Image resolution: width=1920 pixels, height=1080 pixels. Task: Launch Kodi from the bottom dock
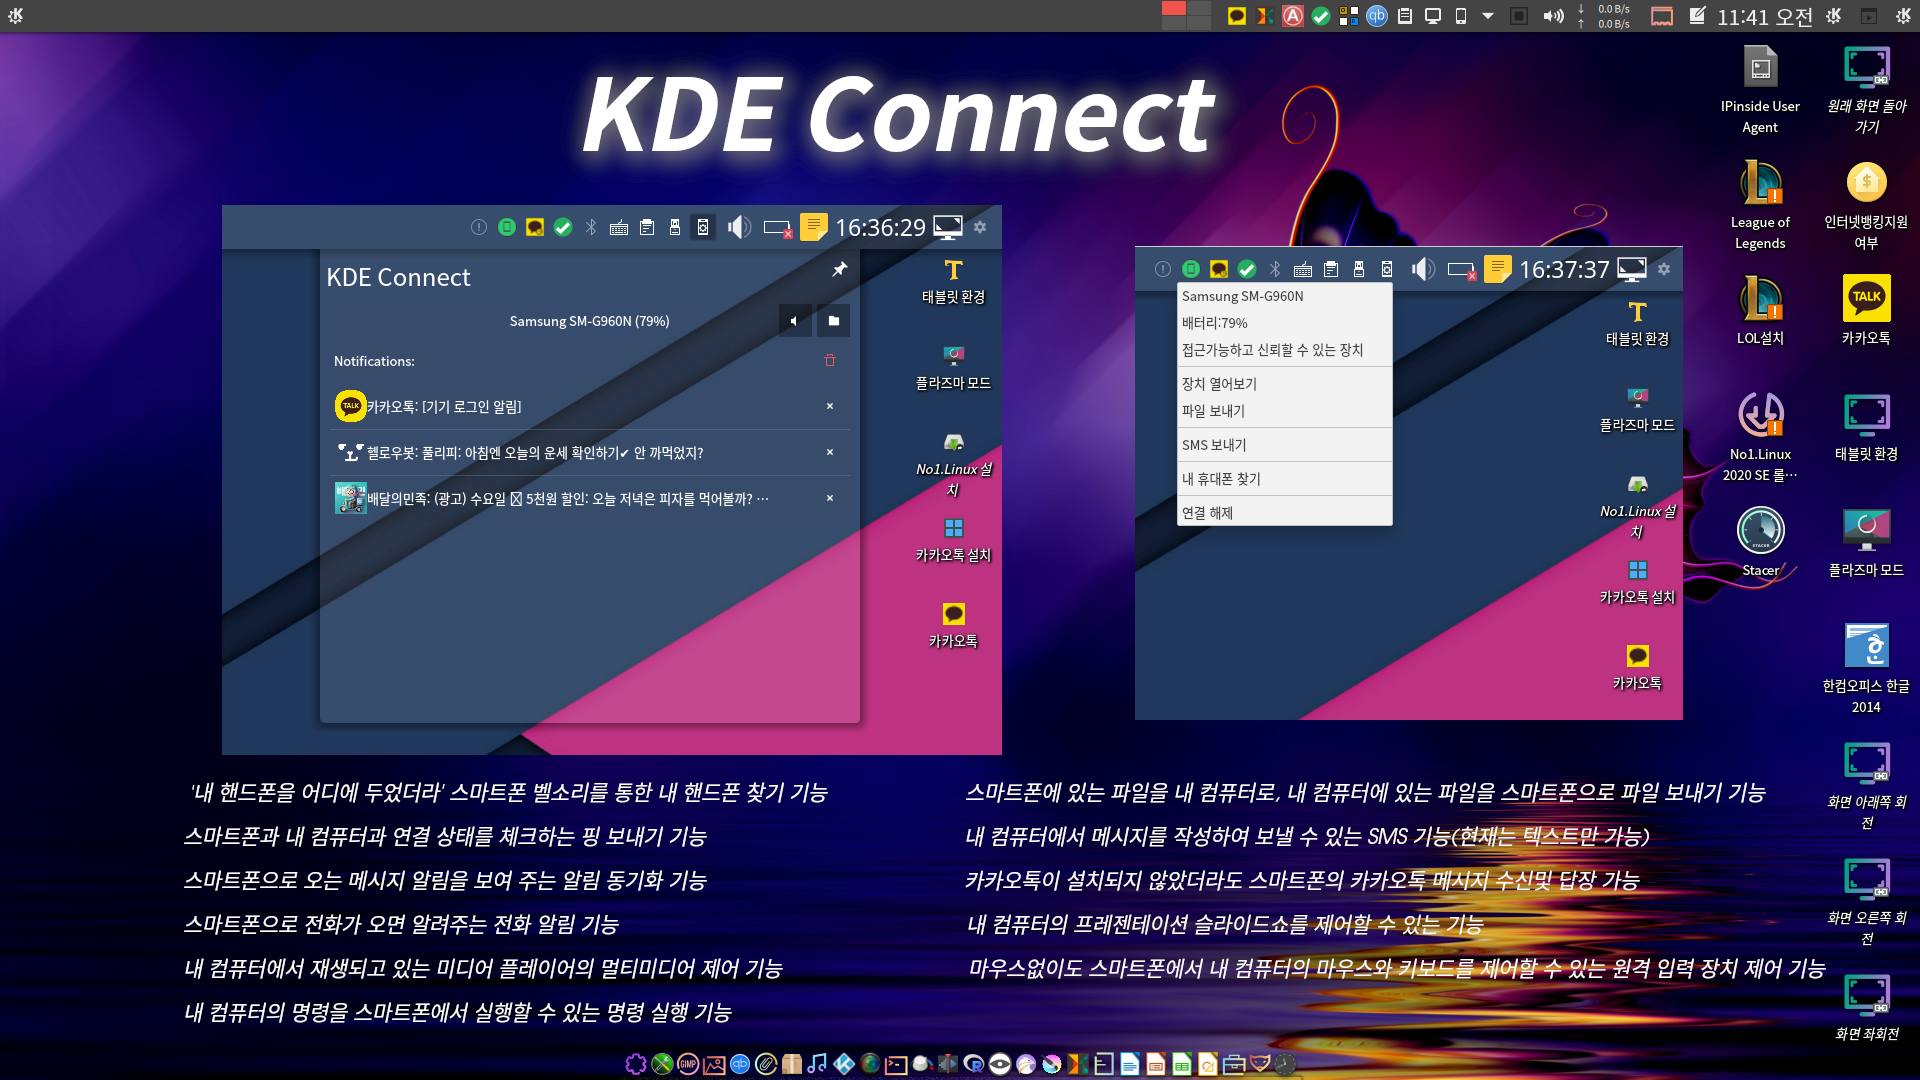point(844,1064)
